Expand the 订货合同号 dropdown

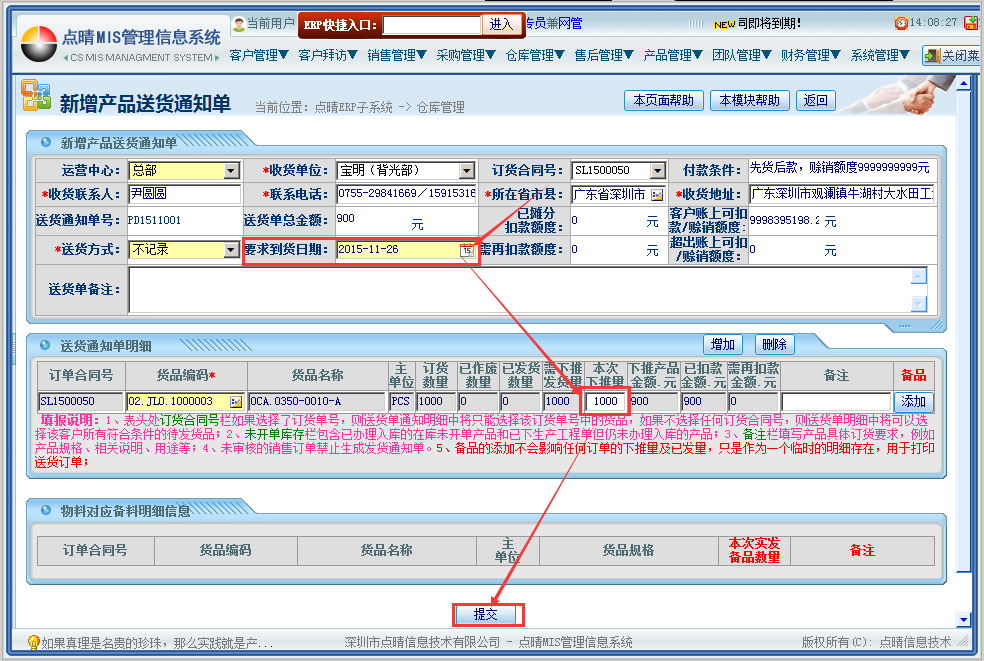click(657, 171)
